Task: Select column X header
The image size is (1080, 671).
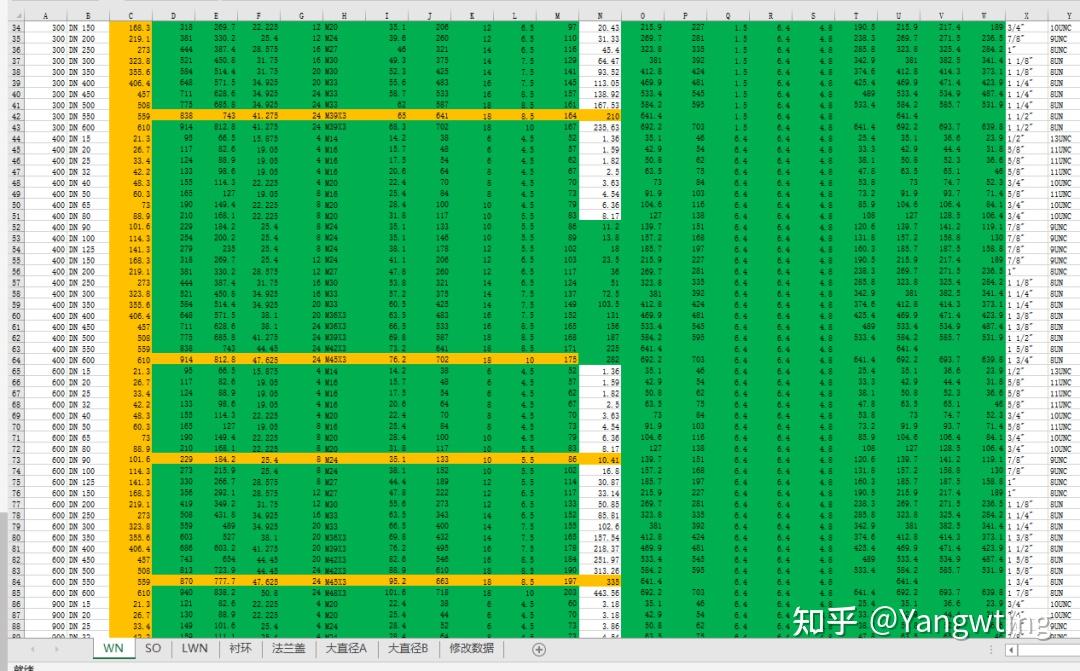Action: [x=1026, y=15]
